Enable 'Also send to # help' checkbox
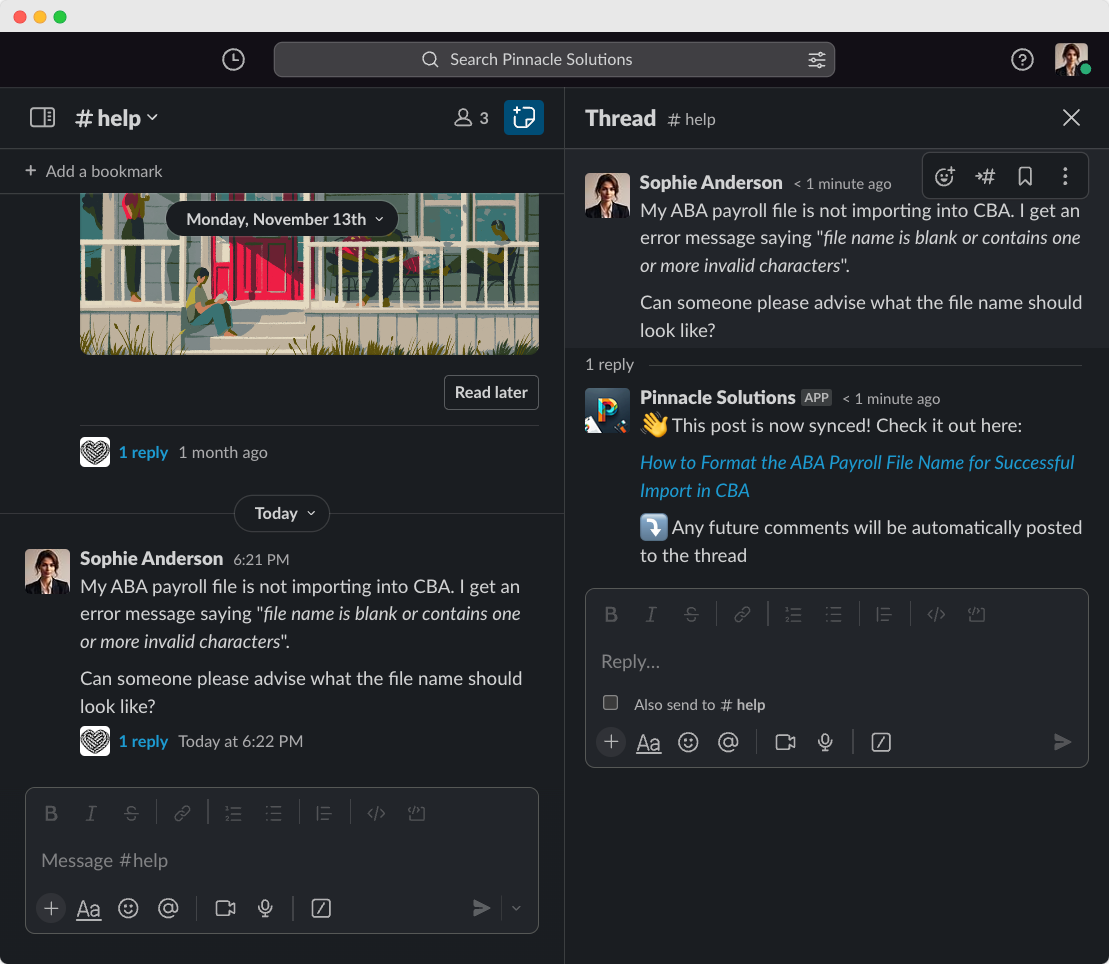Viewport: 1109px width, 964px height. [x=610, y=703]
